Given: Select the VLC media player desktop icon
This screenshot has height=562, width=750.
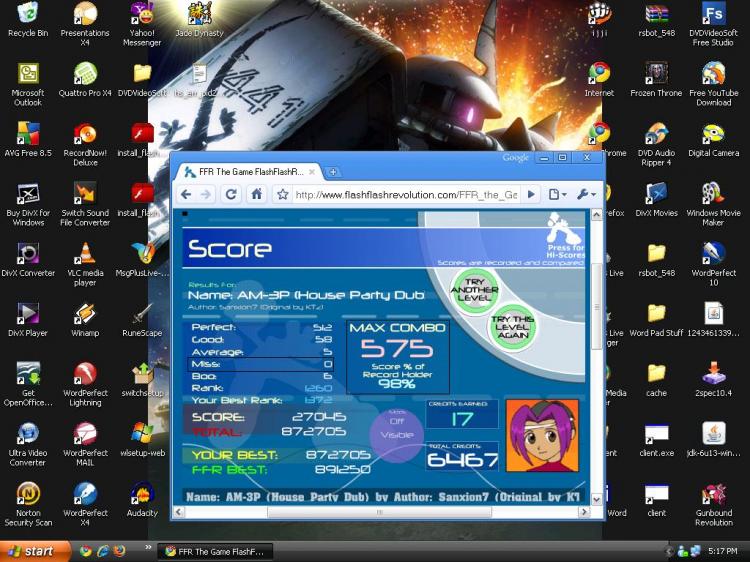Looking at the screenshot, I should [85, 264].
